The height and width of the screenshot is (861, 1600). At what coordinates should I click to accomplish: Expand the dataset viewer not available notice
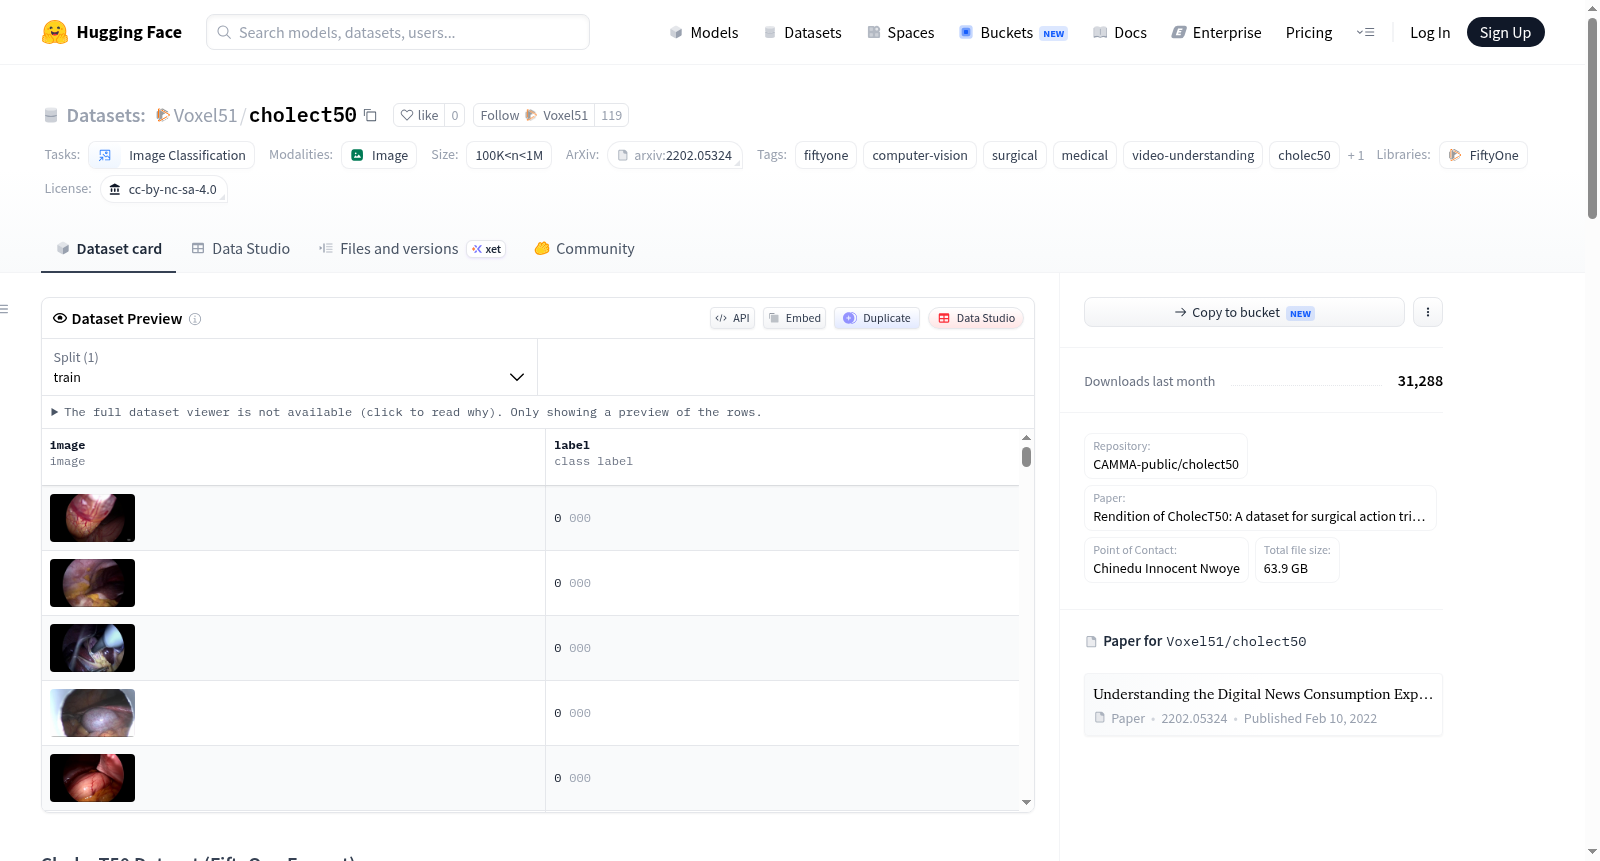[406, 412]
